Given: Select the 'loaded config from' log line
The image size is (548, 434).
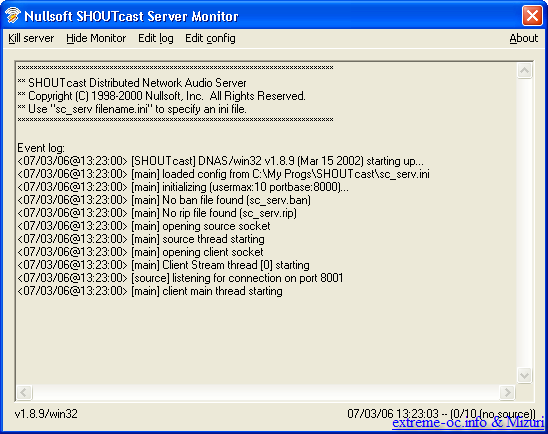Looking at the screenshot, I should [223, 174].
